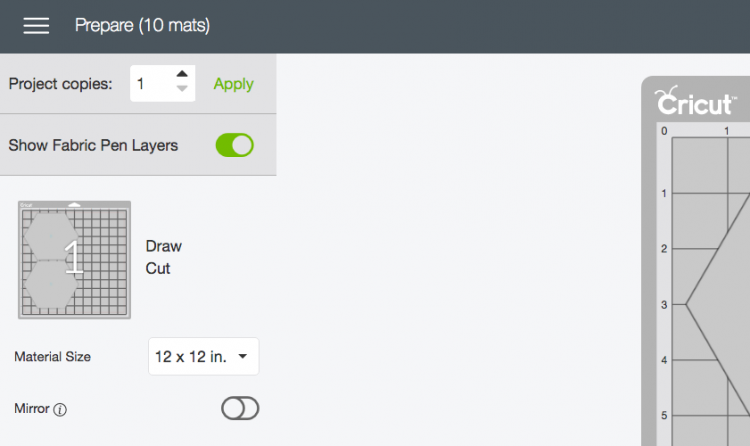The width and height of the screenshot is (750, 446).
Task: Click the Material Size label
Action: [53, 357]
